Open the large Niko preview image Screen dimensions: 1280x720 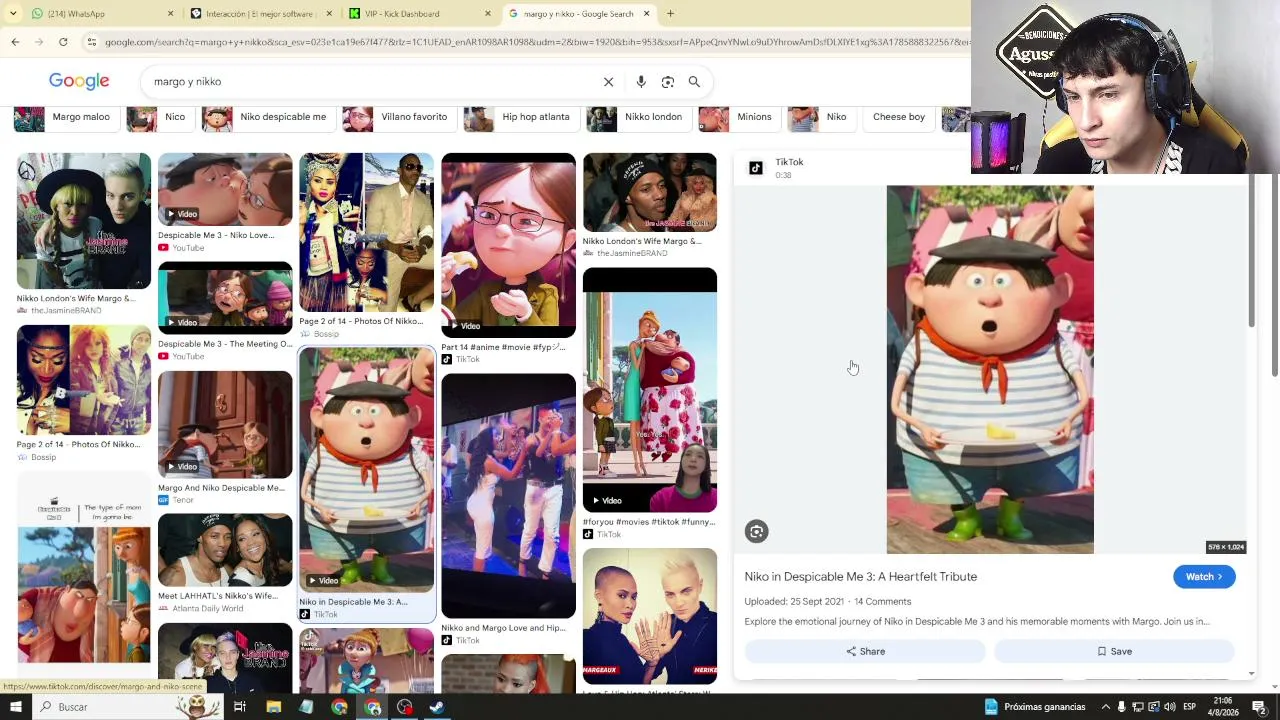point(990,369)
